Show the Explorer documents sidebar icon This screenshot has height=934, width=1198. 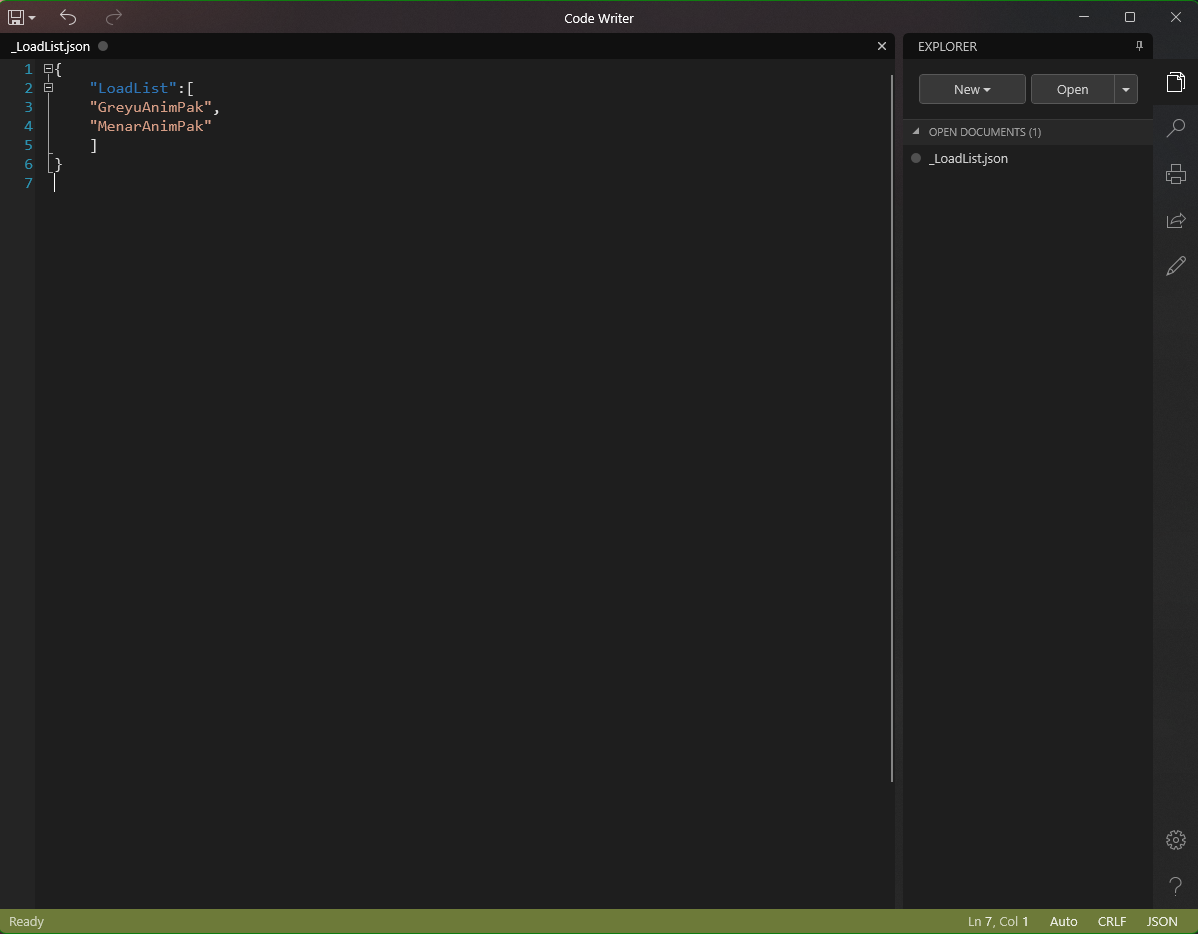coord(1175,82)
